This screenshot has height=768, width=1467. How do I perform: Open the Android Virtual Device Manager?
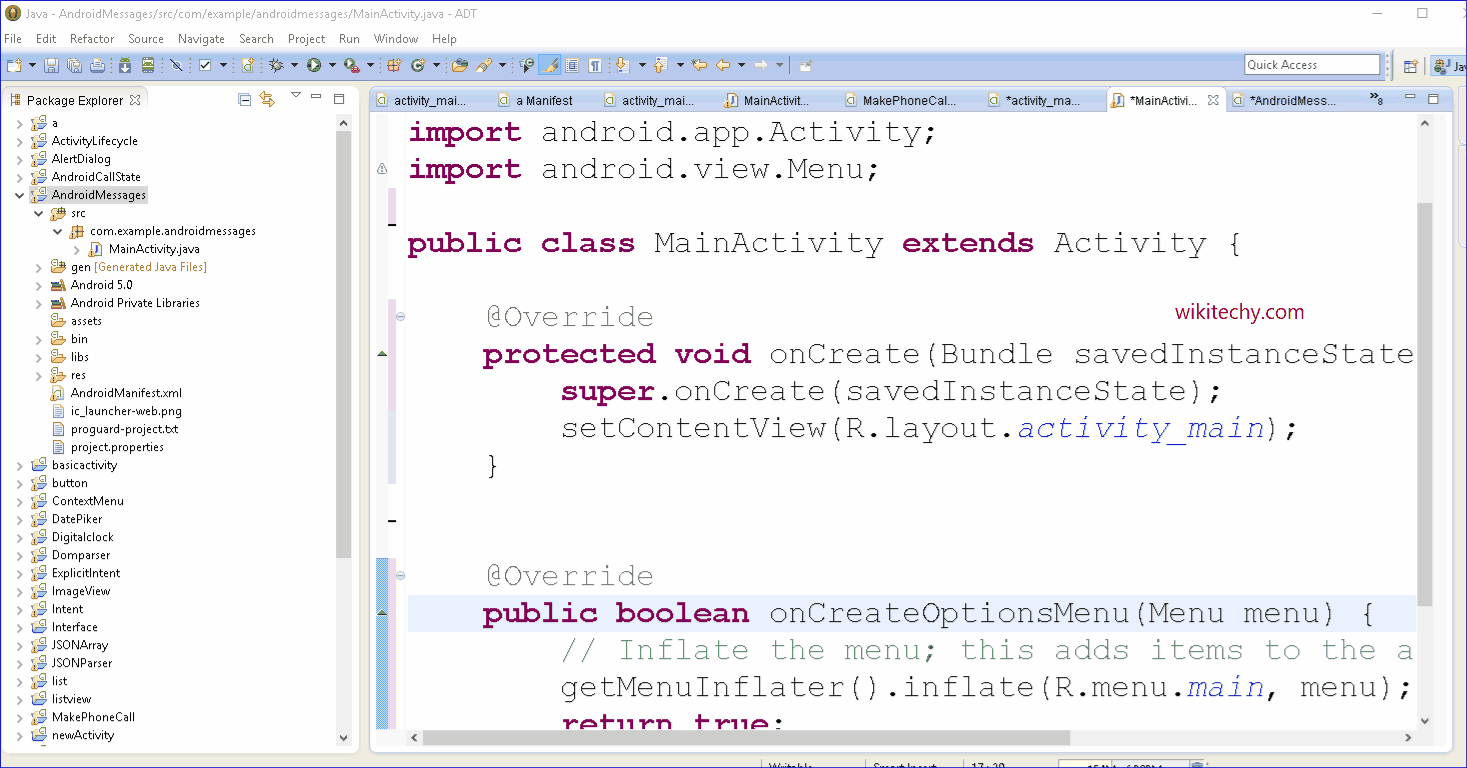click(x=148, y=65)
